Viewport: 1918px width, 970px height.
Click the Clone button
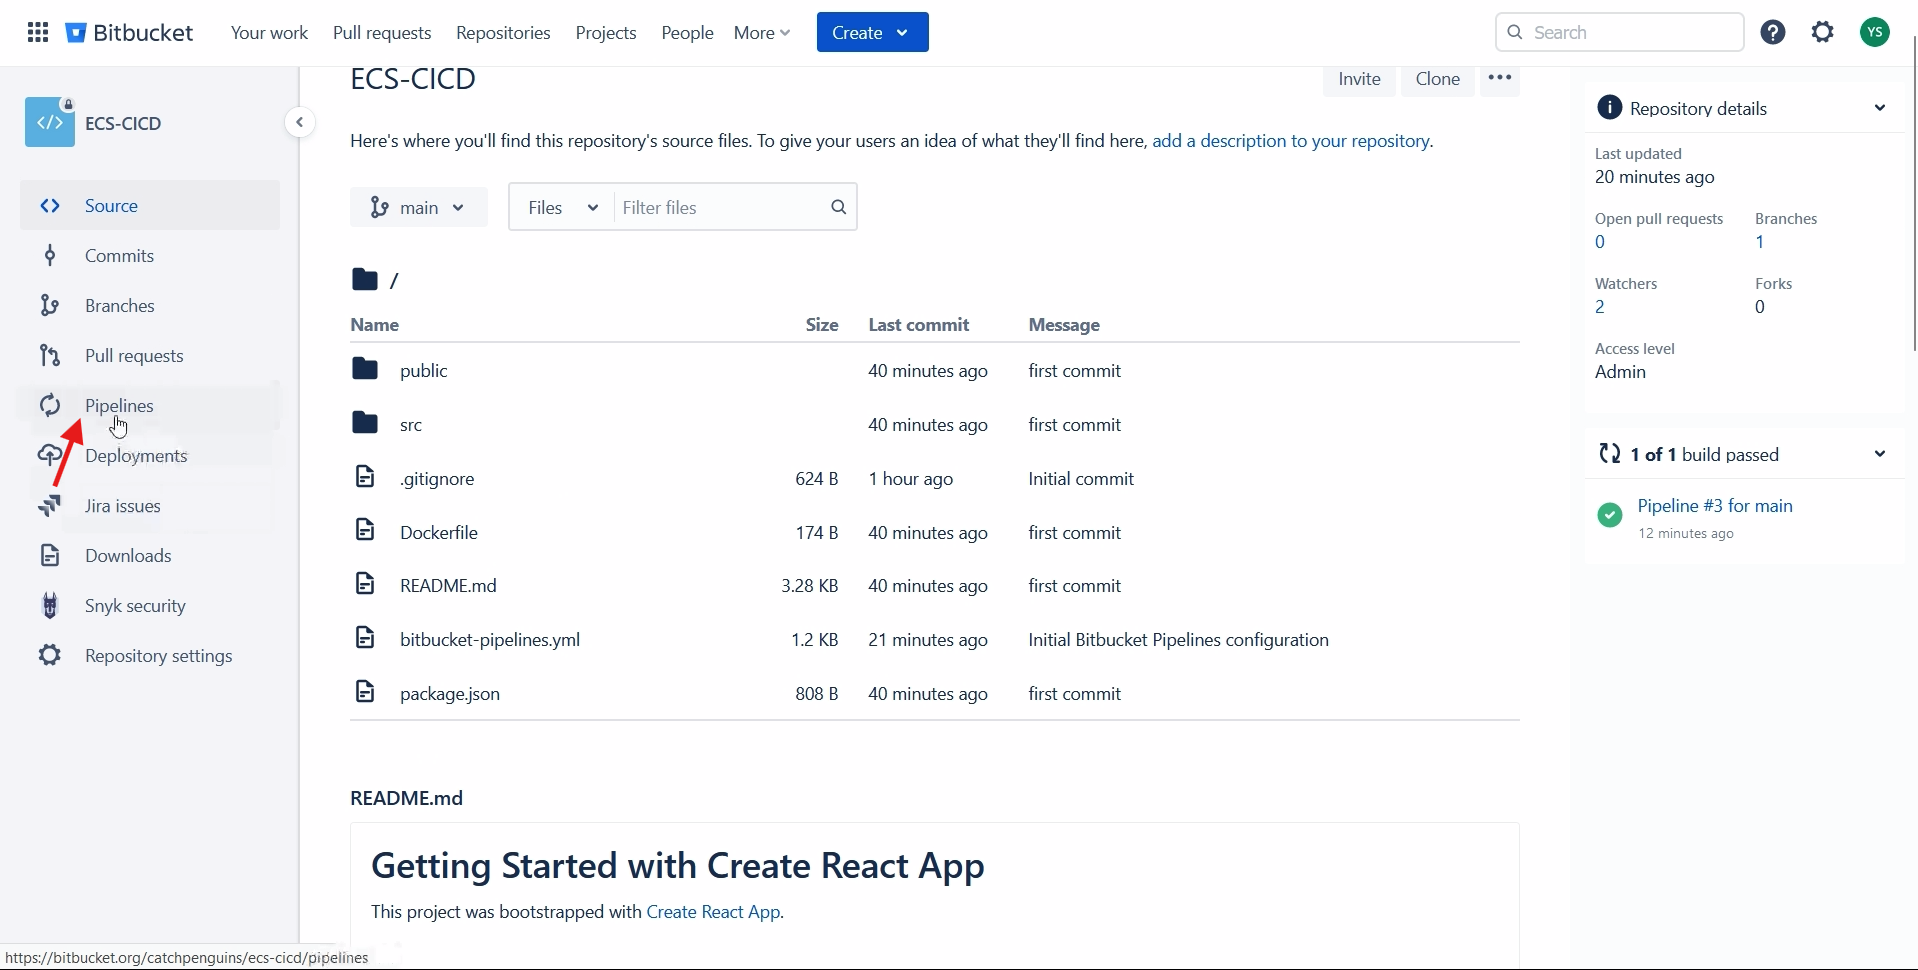click(x=1438, y=79)
